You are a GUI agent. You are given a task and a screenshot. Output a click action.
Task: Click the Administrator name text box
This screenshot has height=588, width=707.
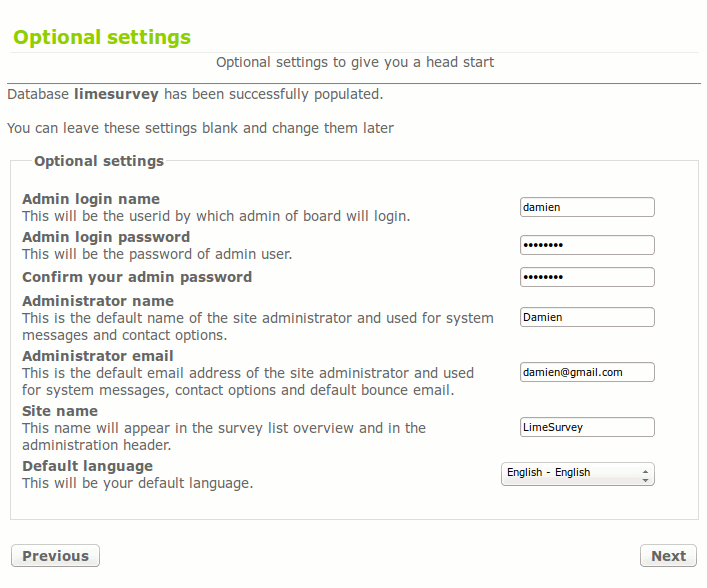tap(587, 317)
